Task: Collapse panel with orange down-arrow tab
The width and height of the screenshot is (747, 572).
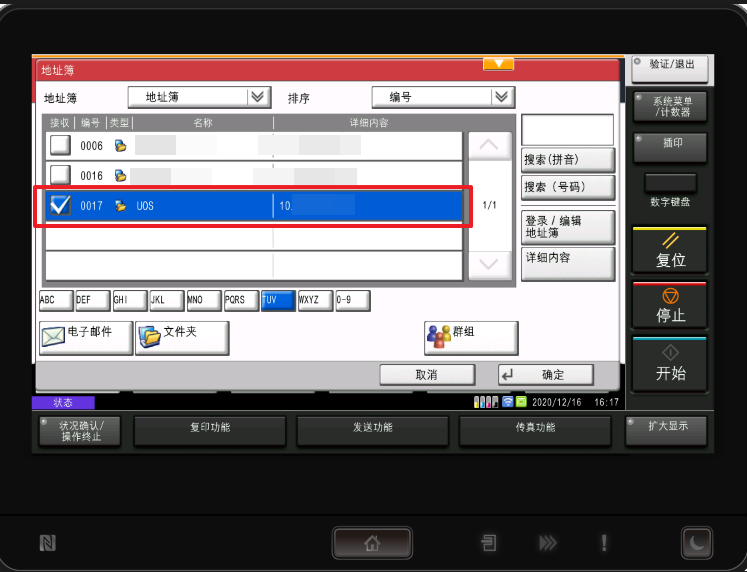Action: (x=498, y=64)
